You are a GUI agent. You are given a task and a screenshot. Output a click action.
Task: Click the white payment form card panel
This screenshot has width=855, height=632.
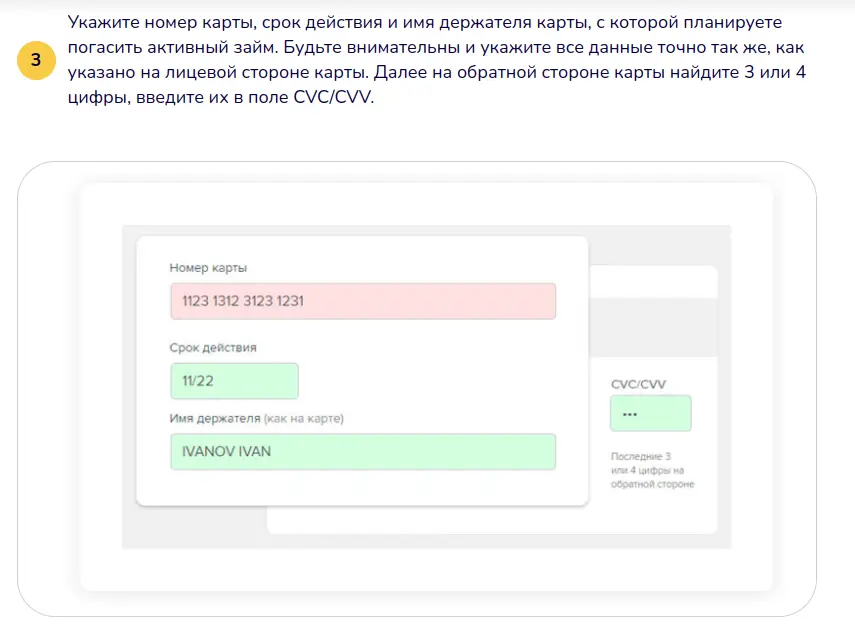click(363, 370)
